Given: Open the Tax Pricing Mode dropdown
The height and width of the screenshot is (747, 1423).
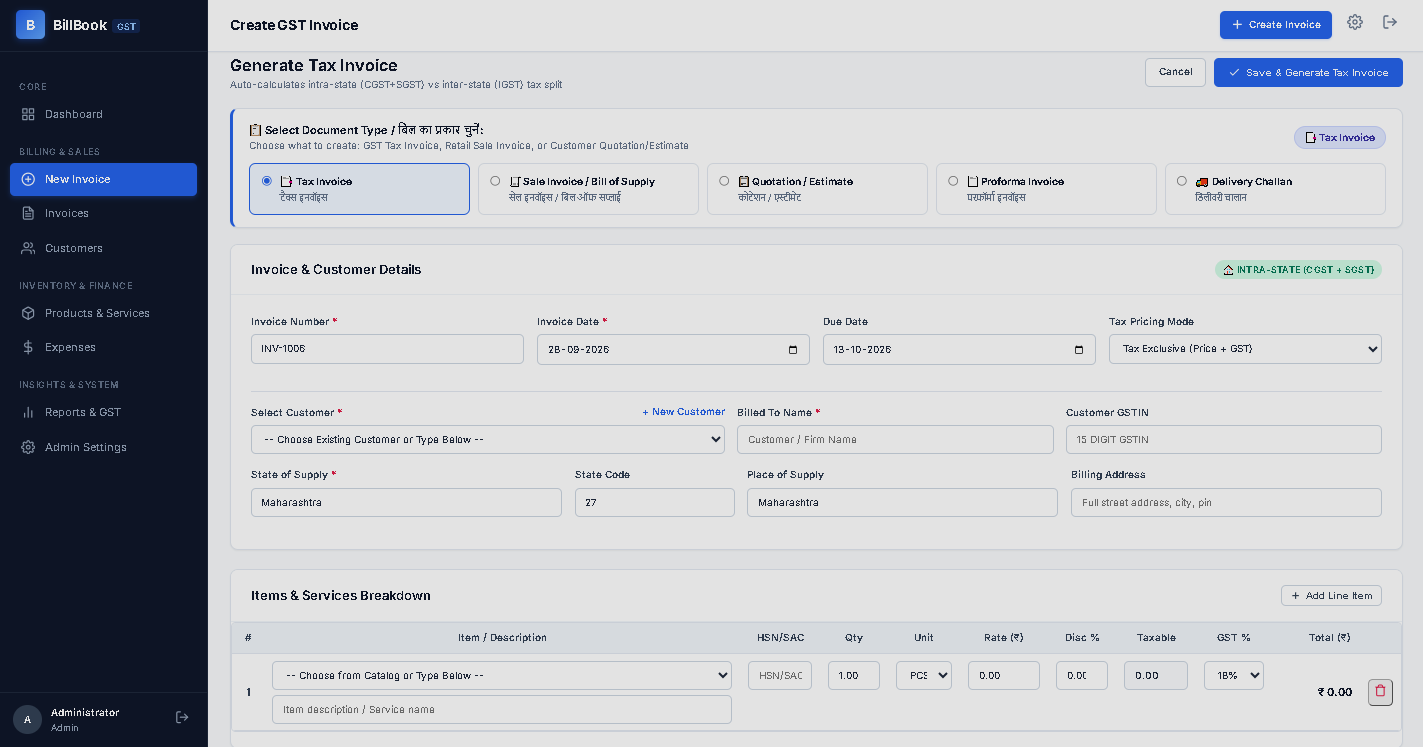Looking at the screenshot, I should (x=1245, y=349).
